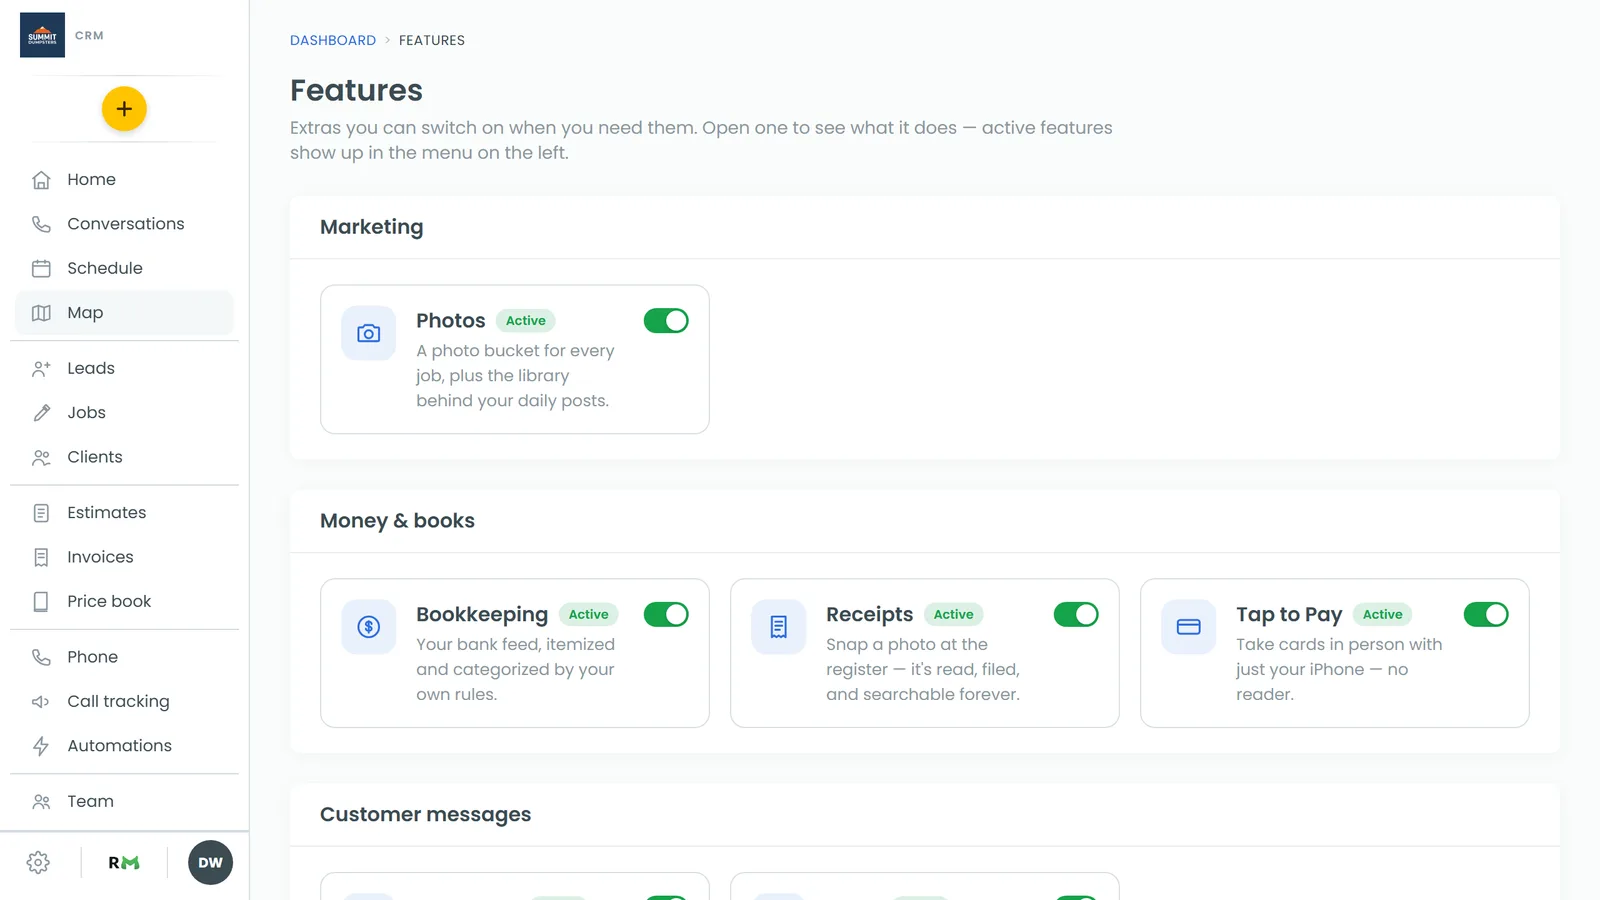Turn off the Photos feature toggle
Viewport: 1600px width, 900px height.
tap(666, 321)
